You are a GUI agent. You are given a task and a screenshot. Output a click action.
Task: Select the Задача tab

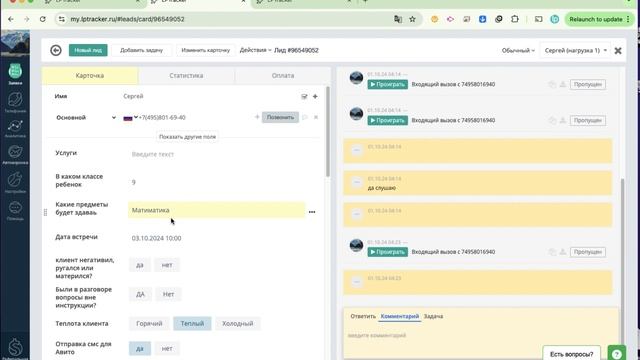click(433, 316)
